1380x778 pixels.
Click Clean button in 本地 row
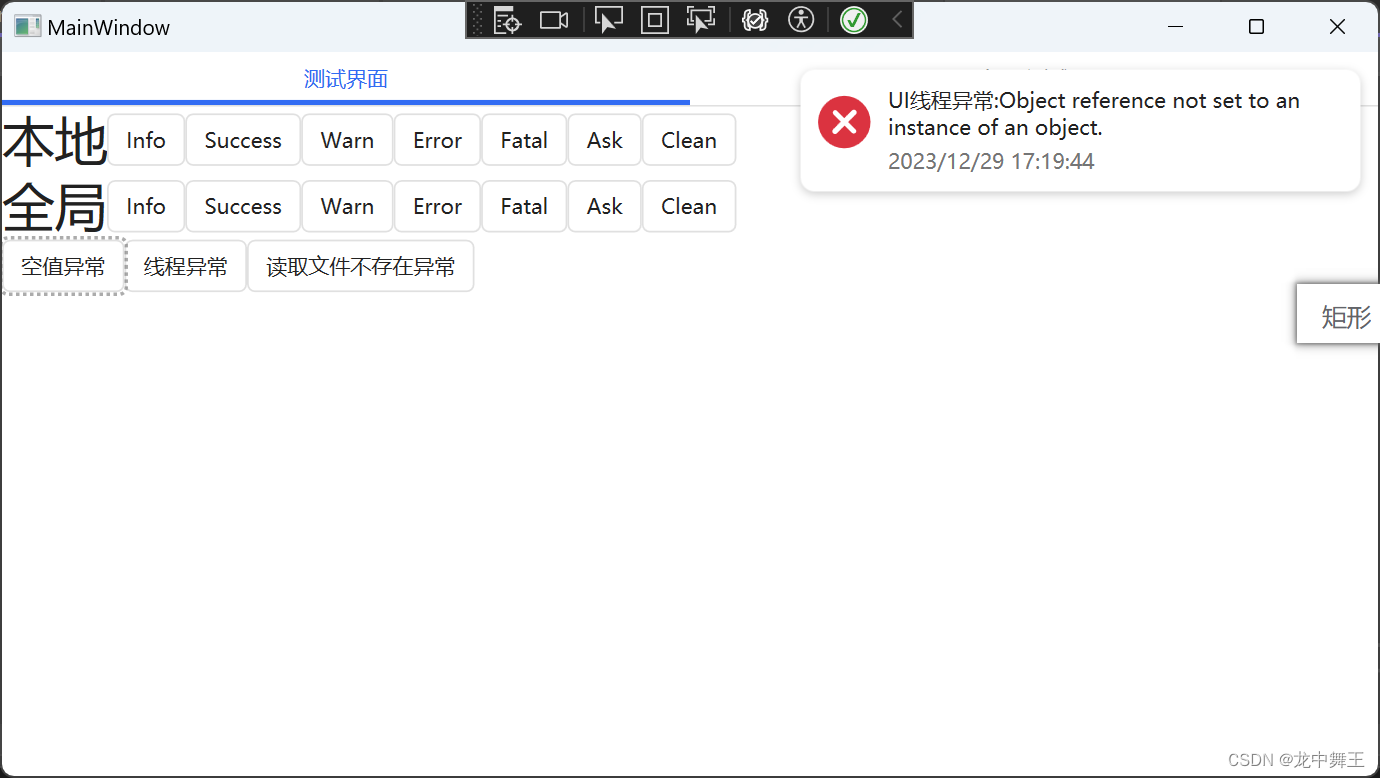point(689,140)
